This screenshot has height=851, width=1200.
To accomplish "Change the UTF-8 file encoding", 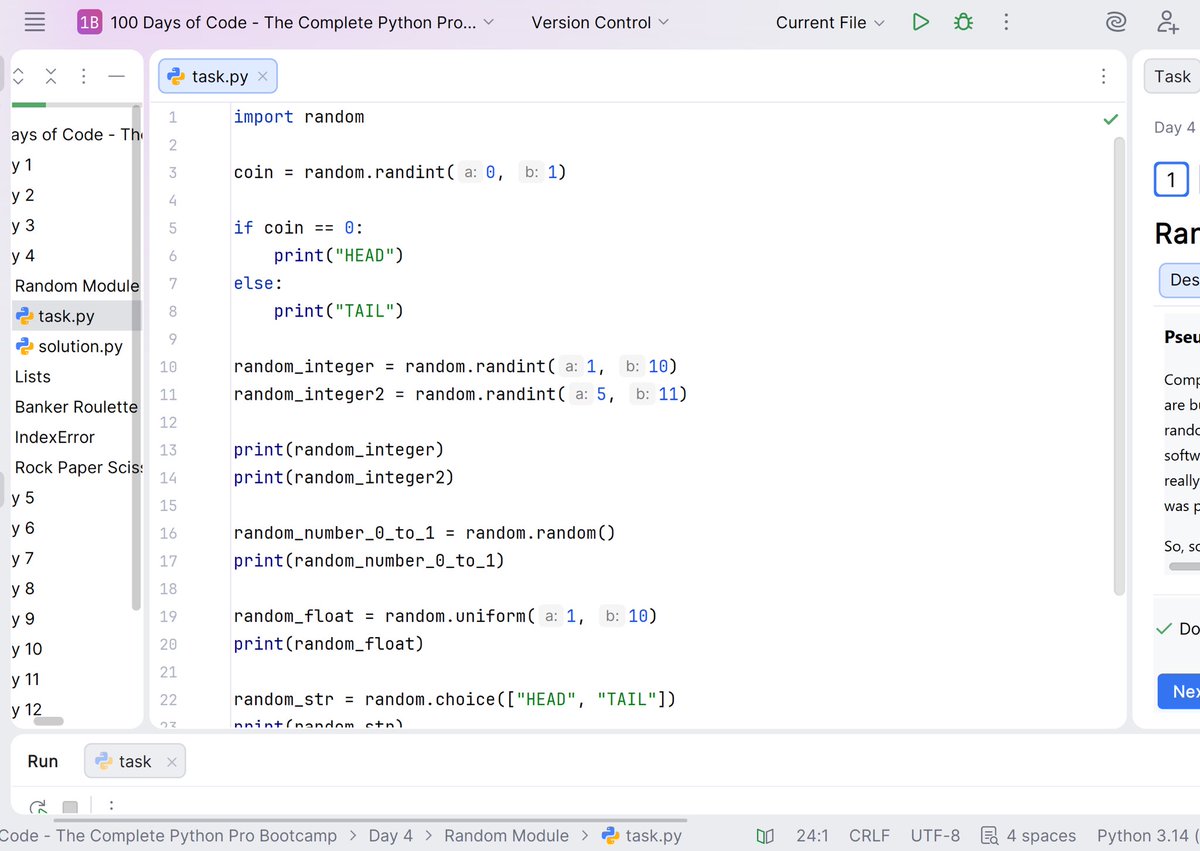I will tap(935, 836).
